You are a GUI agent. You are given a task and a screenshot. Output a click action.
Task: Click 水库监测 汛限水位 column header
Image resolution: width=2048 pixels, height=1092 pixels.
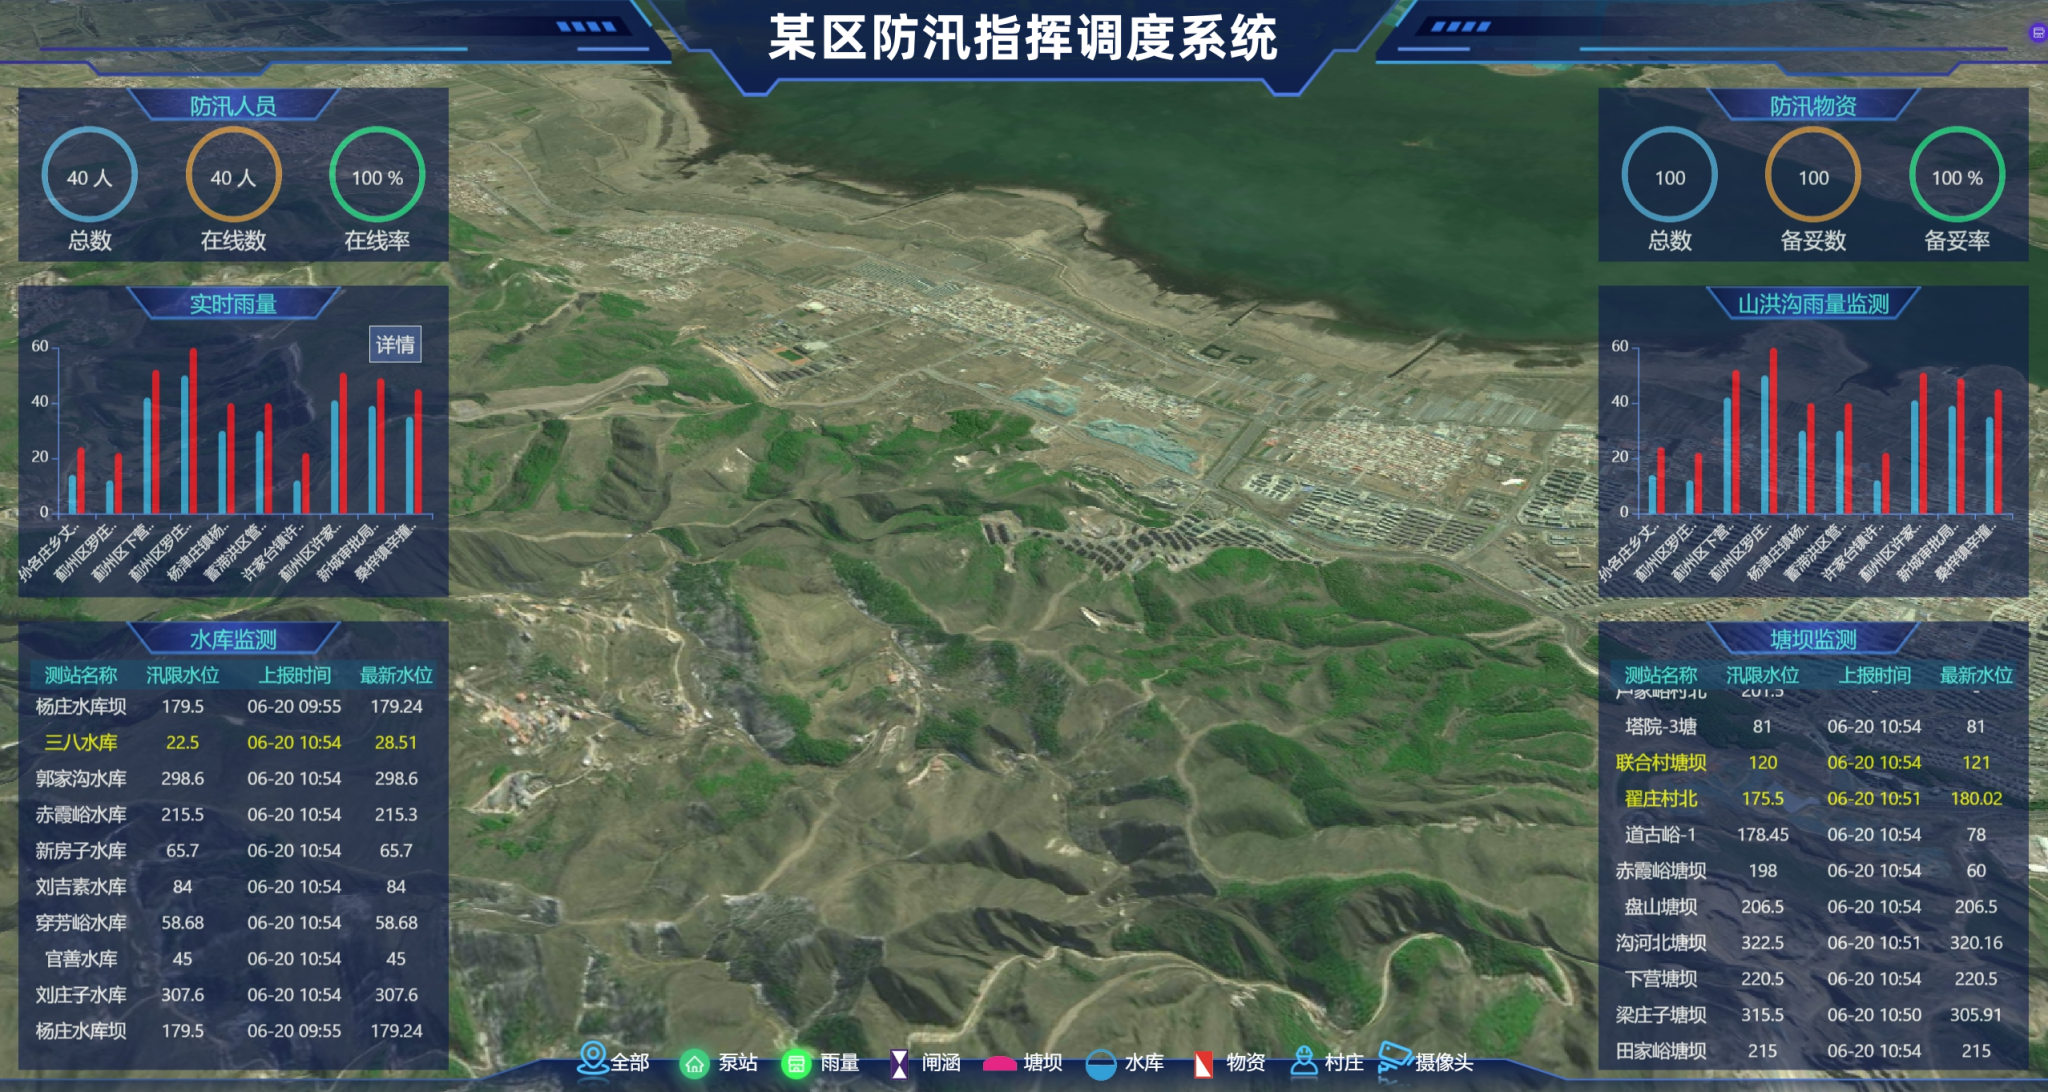click(183, 675)
